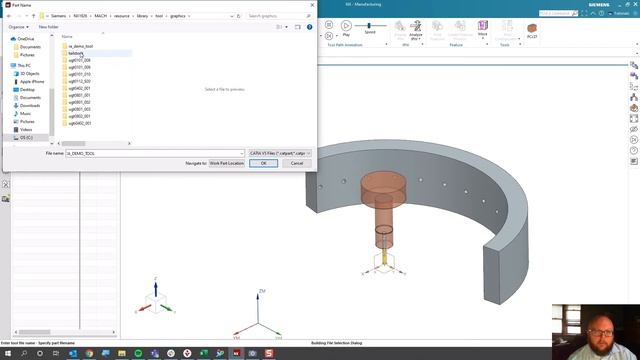
Task: Open Spotify from the taskbar
Action: [x=138, y=353]
